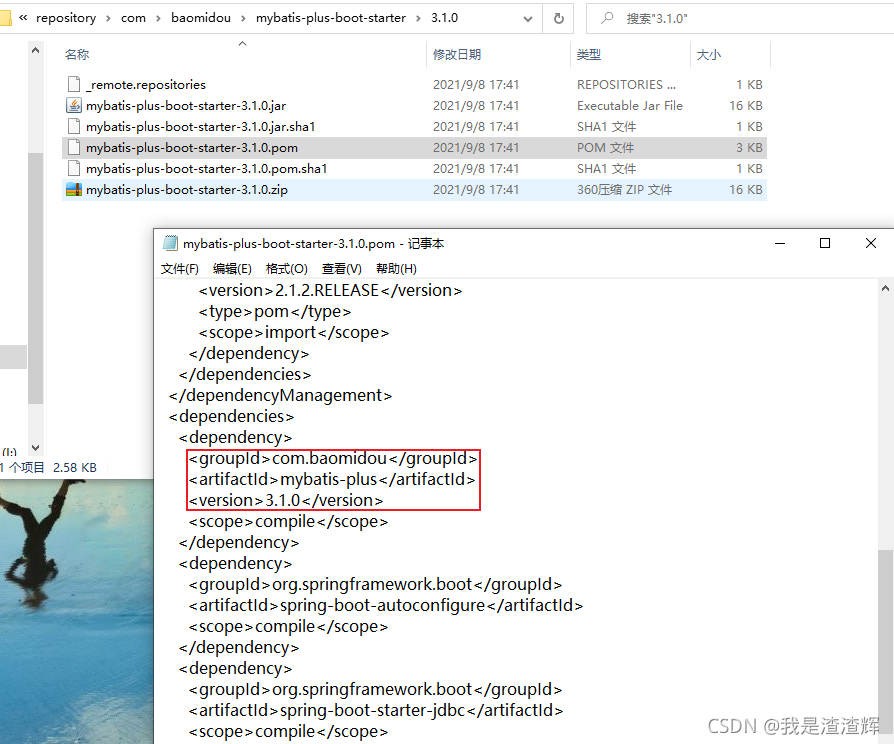Click the jar file's Java icon
The image size is (894, 744).
tap(74, 105)
